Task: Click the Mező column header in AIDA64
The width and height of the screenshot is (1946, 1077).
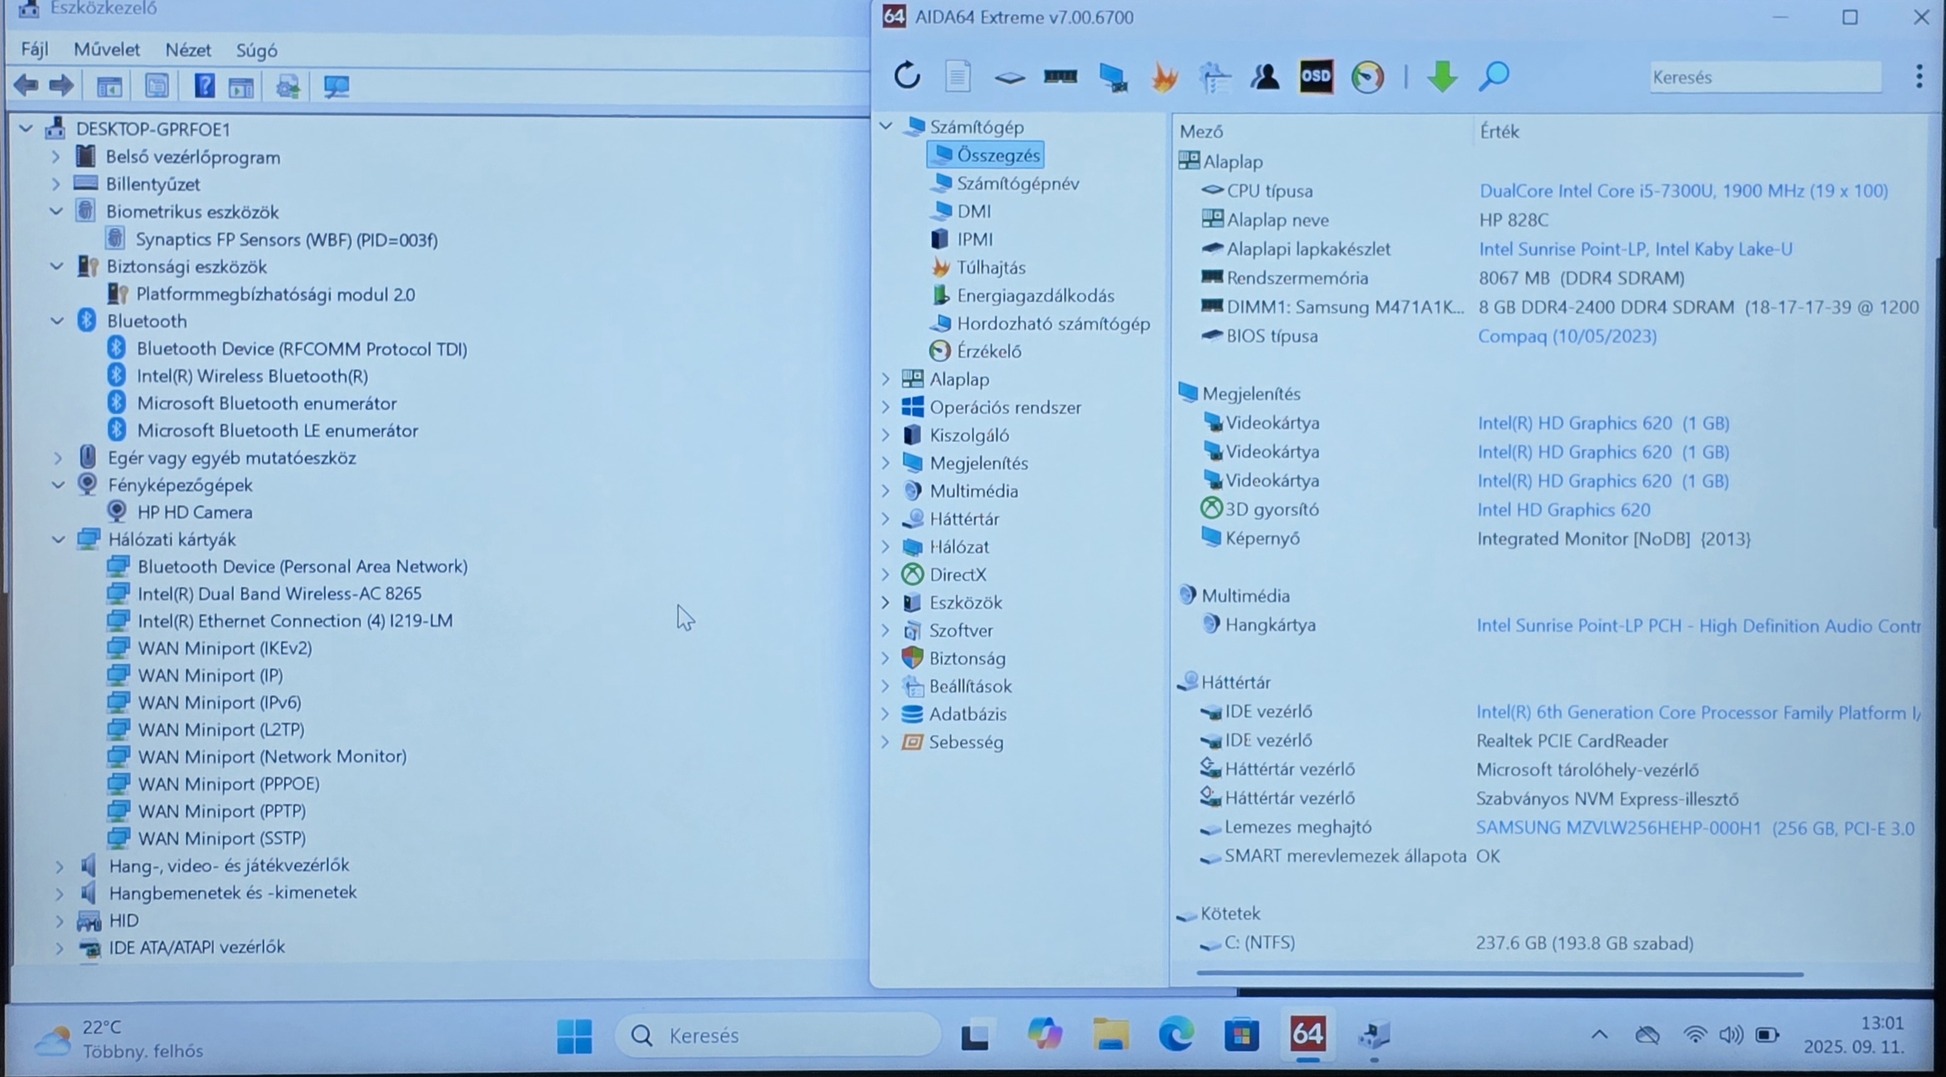Action: 1201,131
